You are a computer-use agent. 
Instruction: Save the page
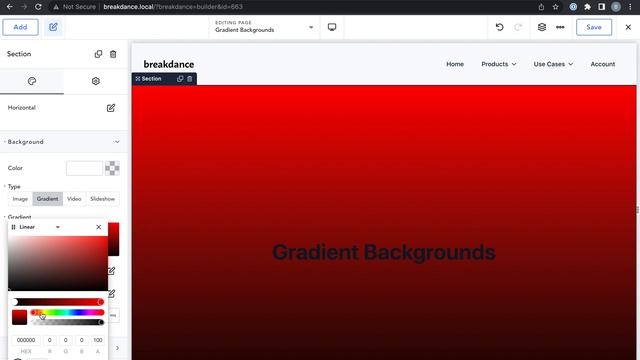(x=594, y=27)
